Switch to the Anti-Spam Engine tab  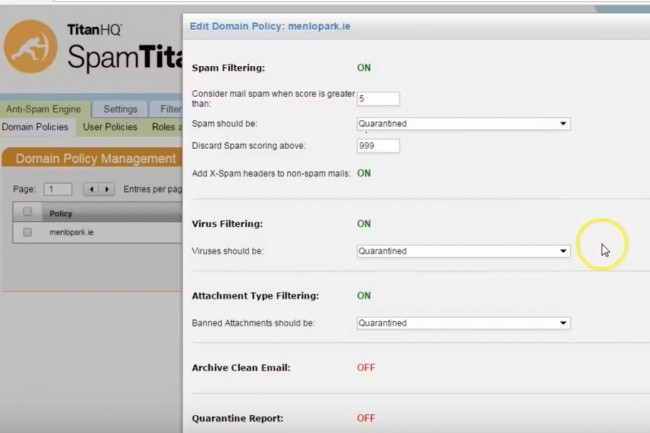point(44,109)
